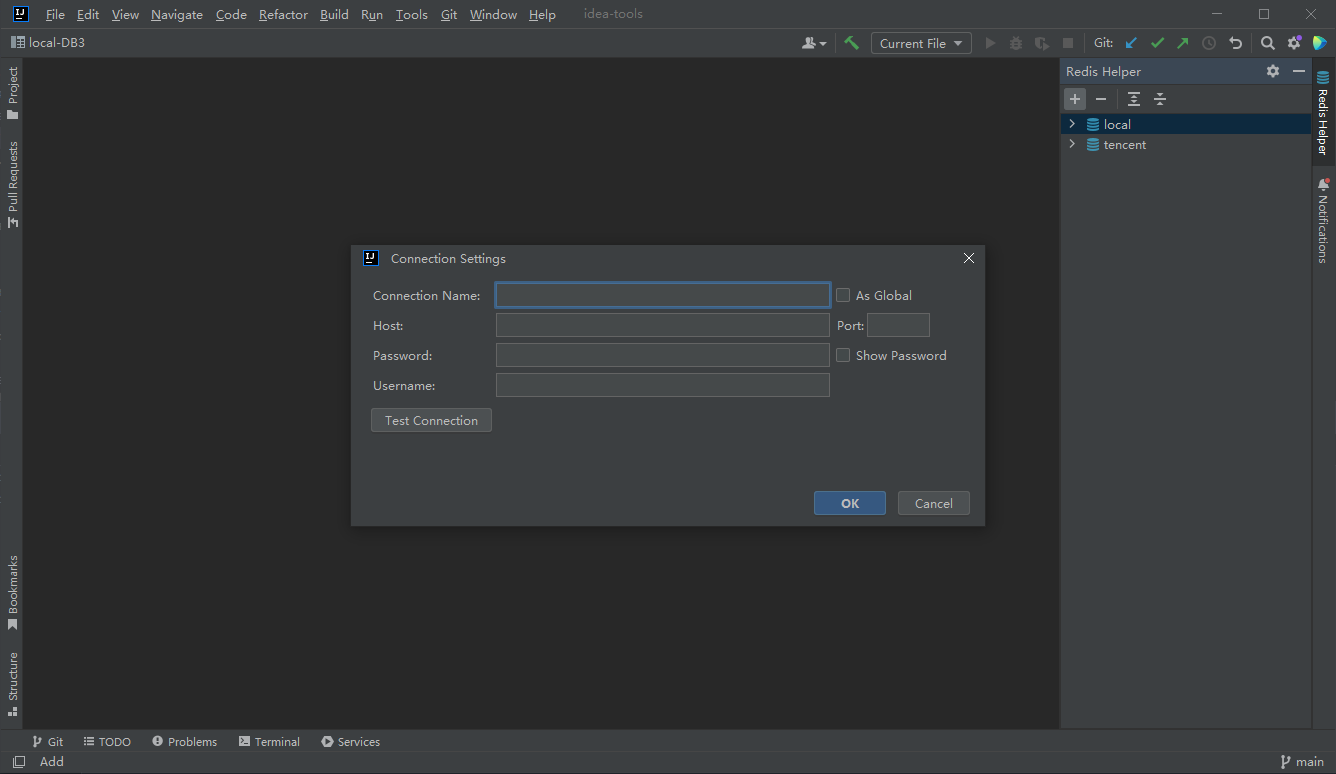Image resolution: width=1336 pixels, height=774 pixels.
Task: Enable the Show Password checkbox
Action: [x=843, y=355]
